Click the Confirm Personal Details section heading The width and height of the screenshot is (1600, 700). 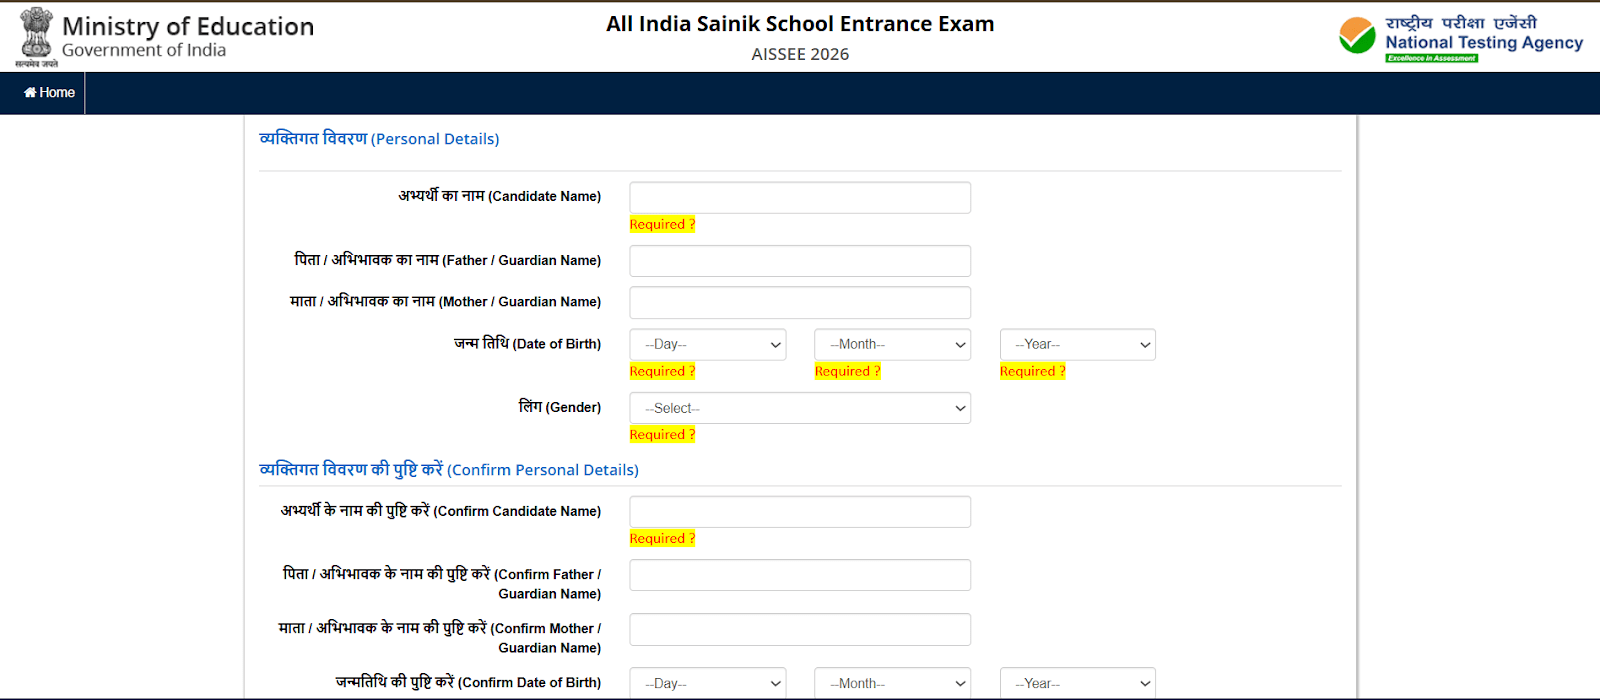coord(449,470)
